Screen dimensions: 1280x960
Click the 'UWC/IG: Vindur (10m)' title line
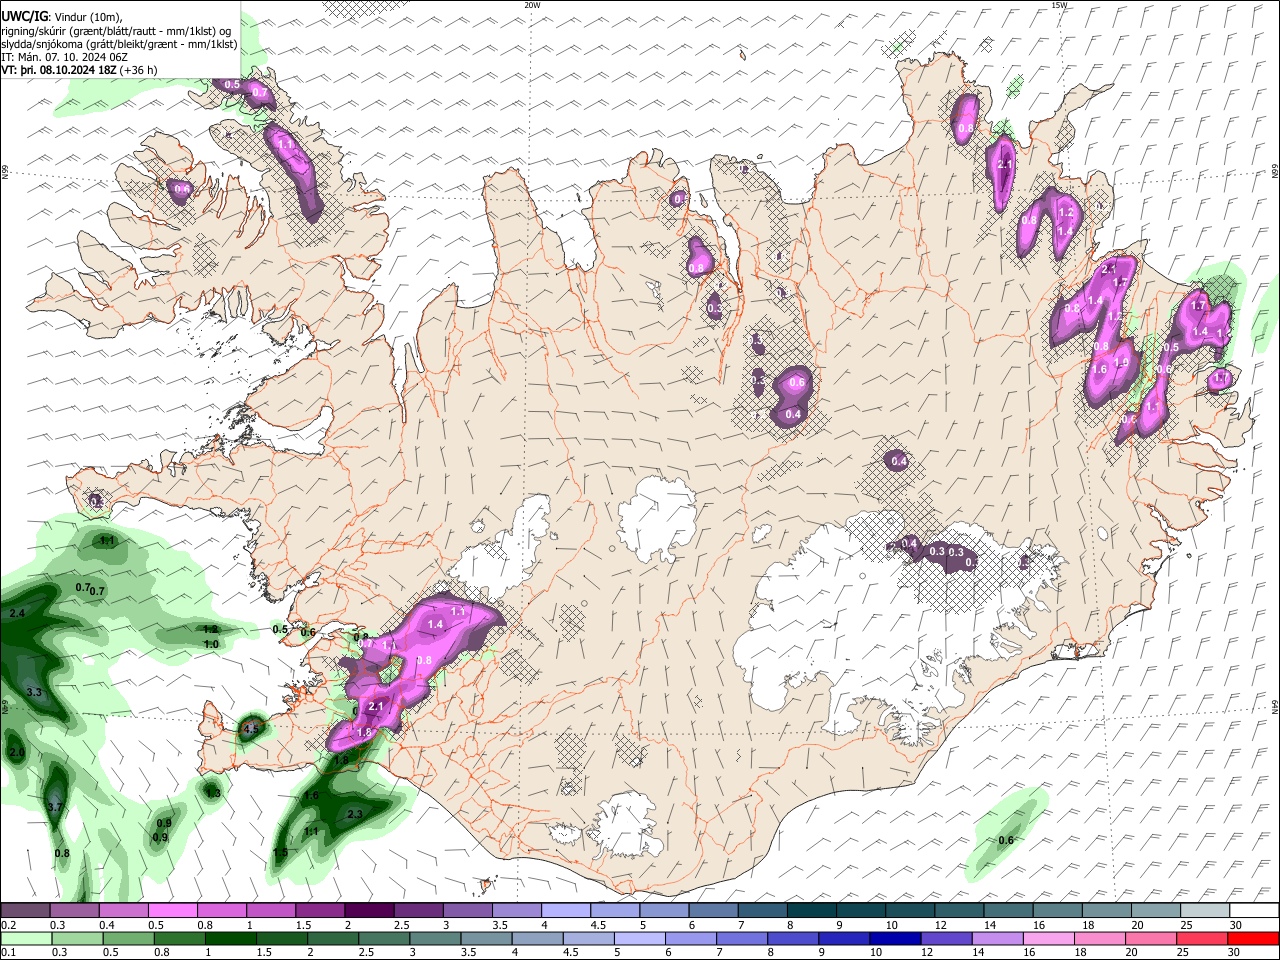pos(62,16)
